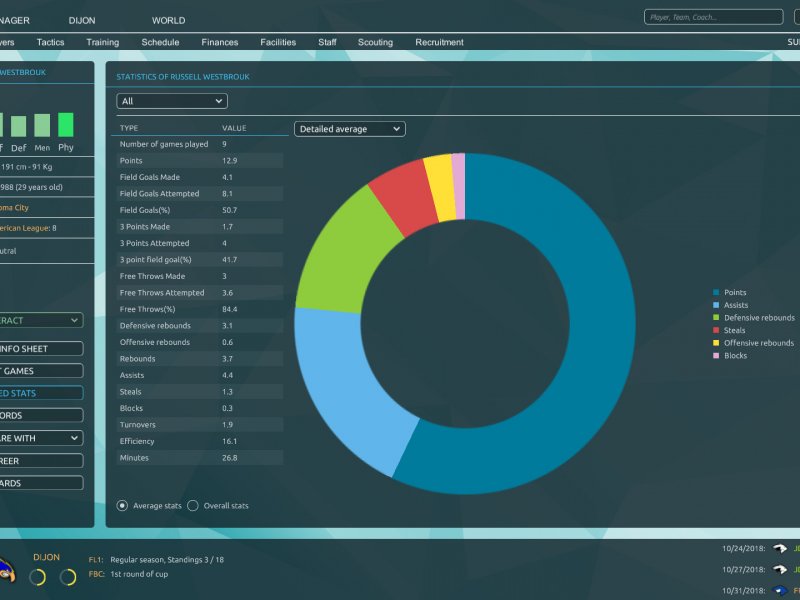Open the Staff menu
Screen dimensions: 800x600
pos(327,42)
